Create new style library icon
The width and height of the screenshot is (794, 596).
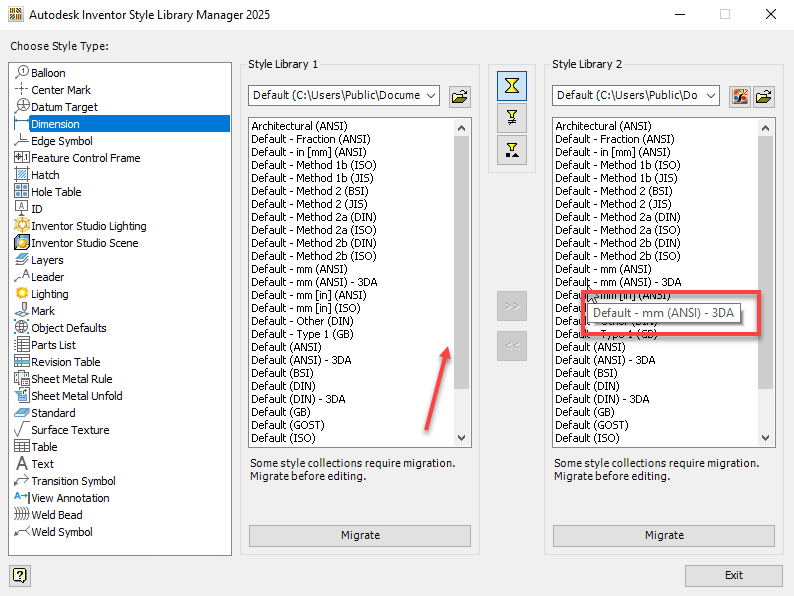[739, 96]
